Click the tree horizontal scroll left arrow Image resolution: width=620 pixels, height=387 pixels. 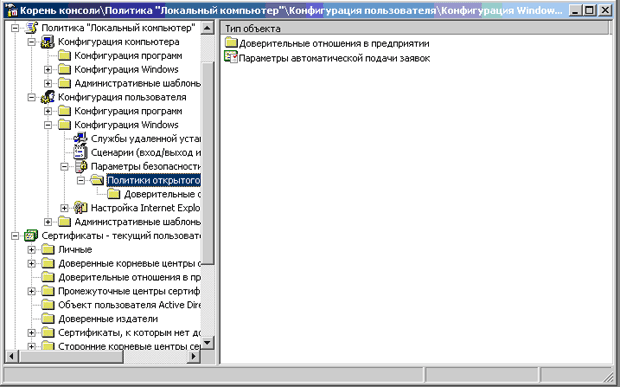click(11, 357)
